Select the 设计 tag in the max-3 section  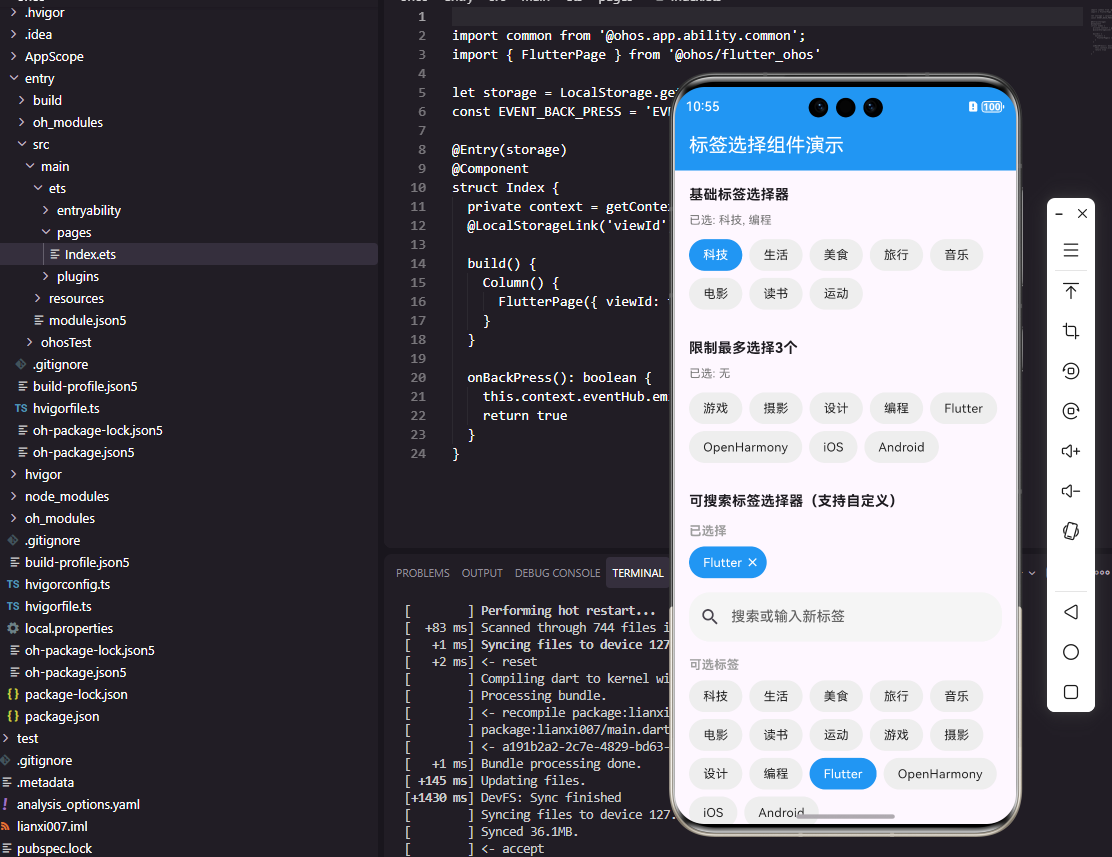tap(836, 409)
